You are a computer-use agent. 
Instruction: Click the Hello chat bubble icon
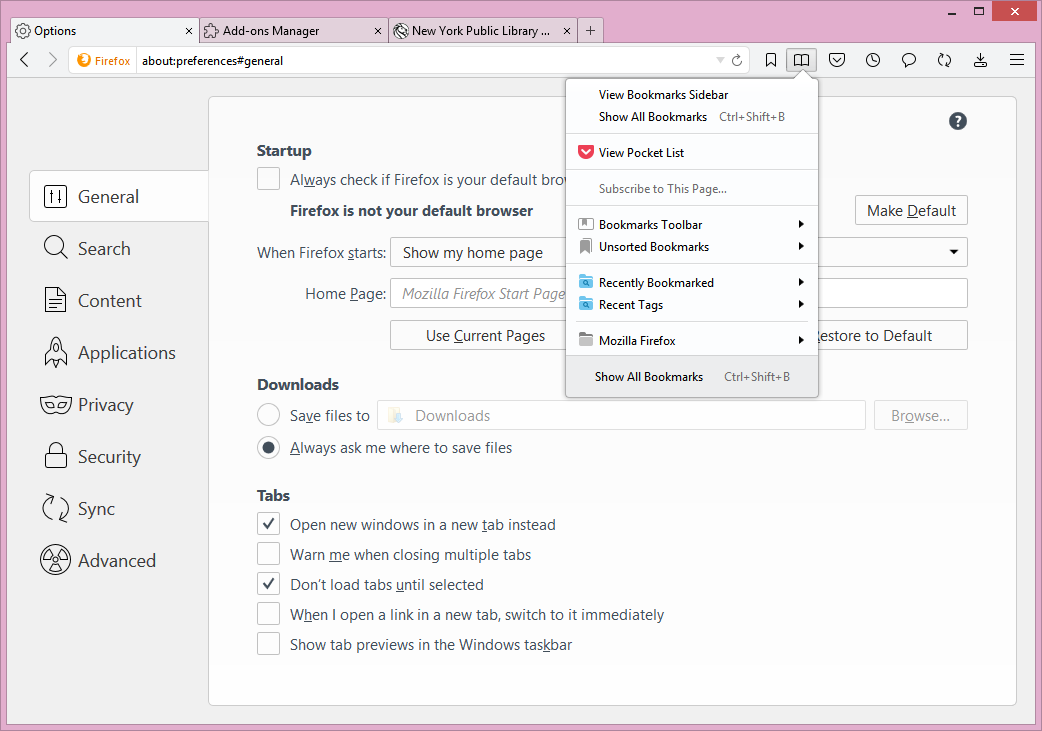(908, 60)
